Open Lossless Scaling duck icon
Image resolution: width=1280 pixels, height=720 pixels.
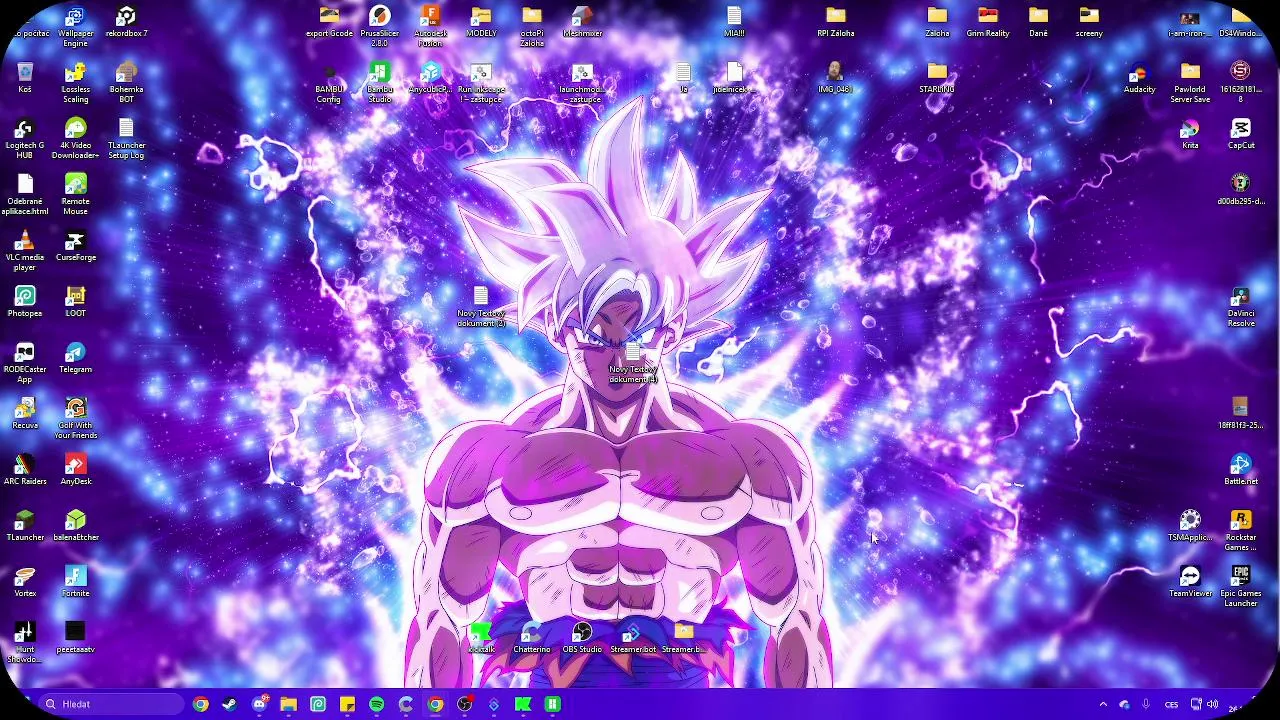tap(75, 83)
